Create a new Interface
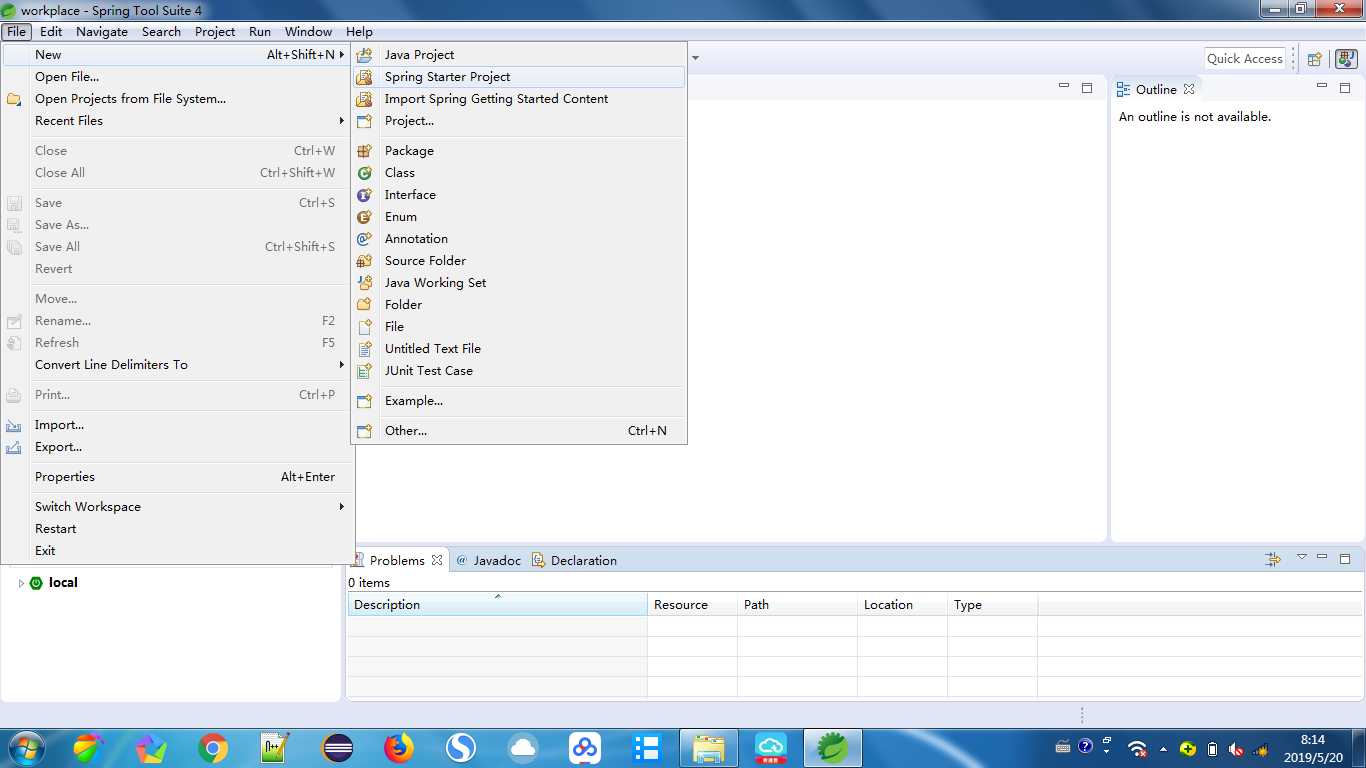Image resolution: width=1366 pixels, height=768 pixels. coord(519,195)
